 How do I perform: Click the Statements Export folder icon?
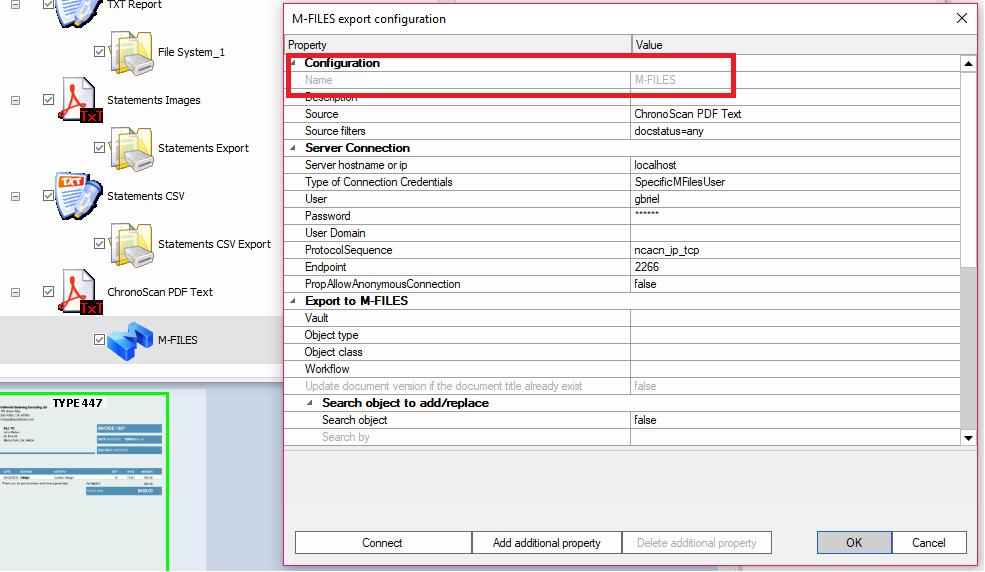click(130, 148)
